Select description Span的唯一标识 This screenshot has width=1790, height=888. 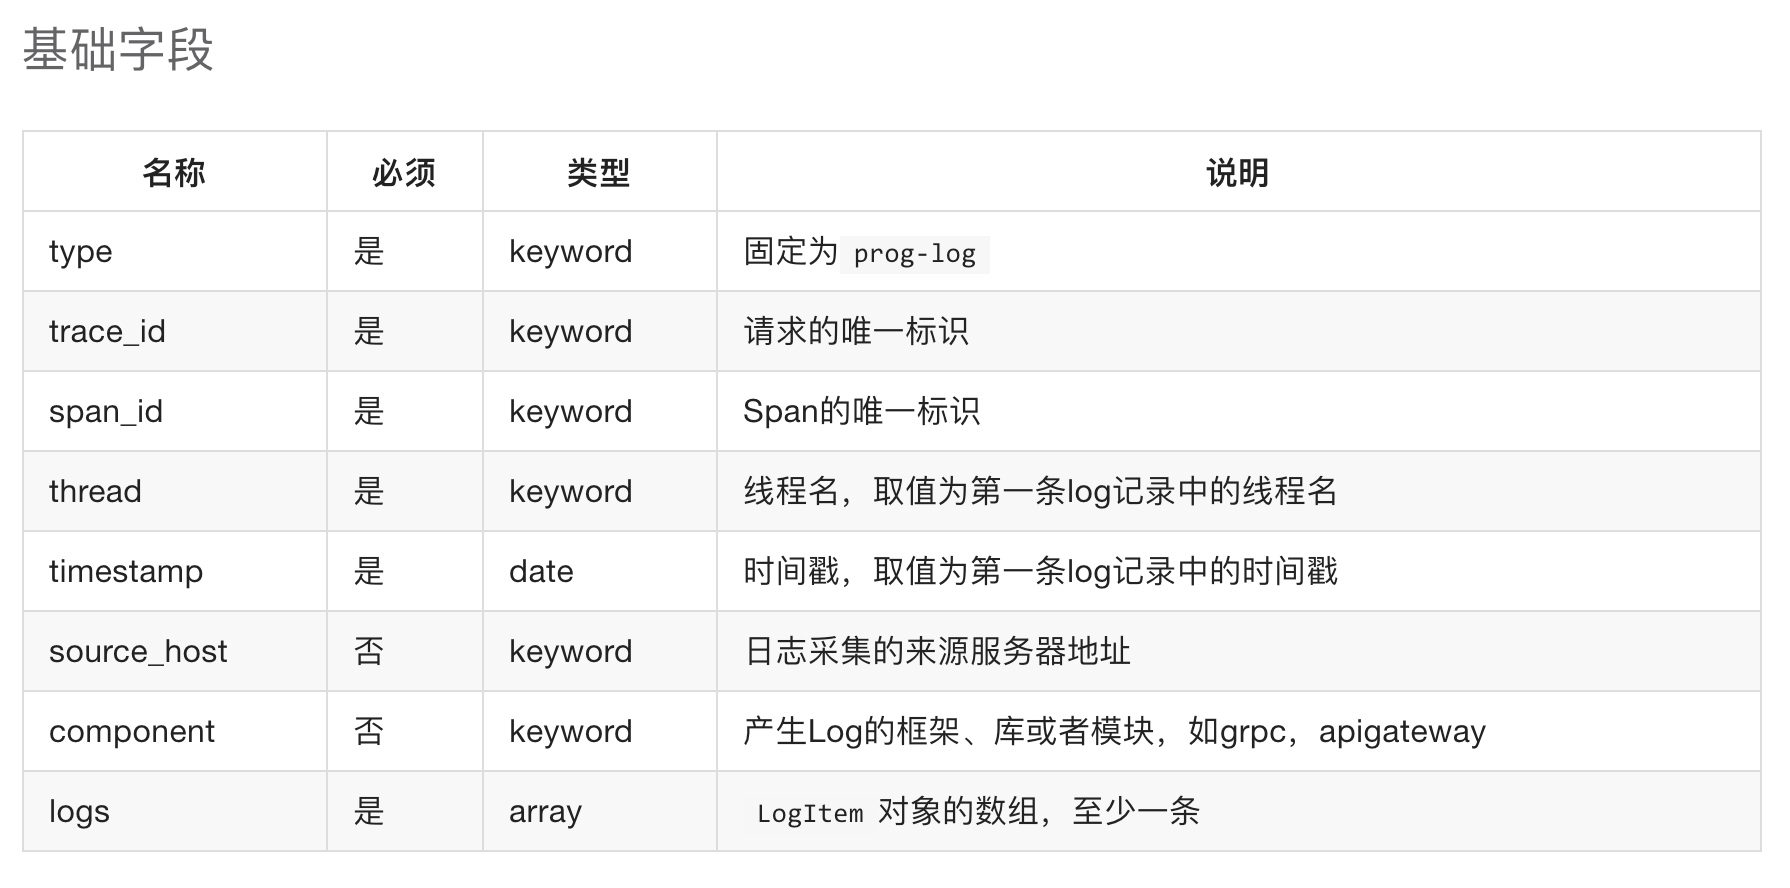click(x=862, y=411)
